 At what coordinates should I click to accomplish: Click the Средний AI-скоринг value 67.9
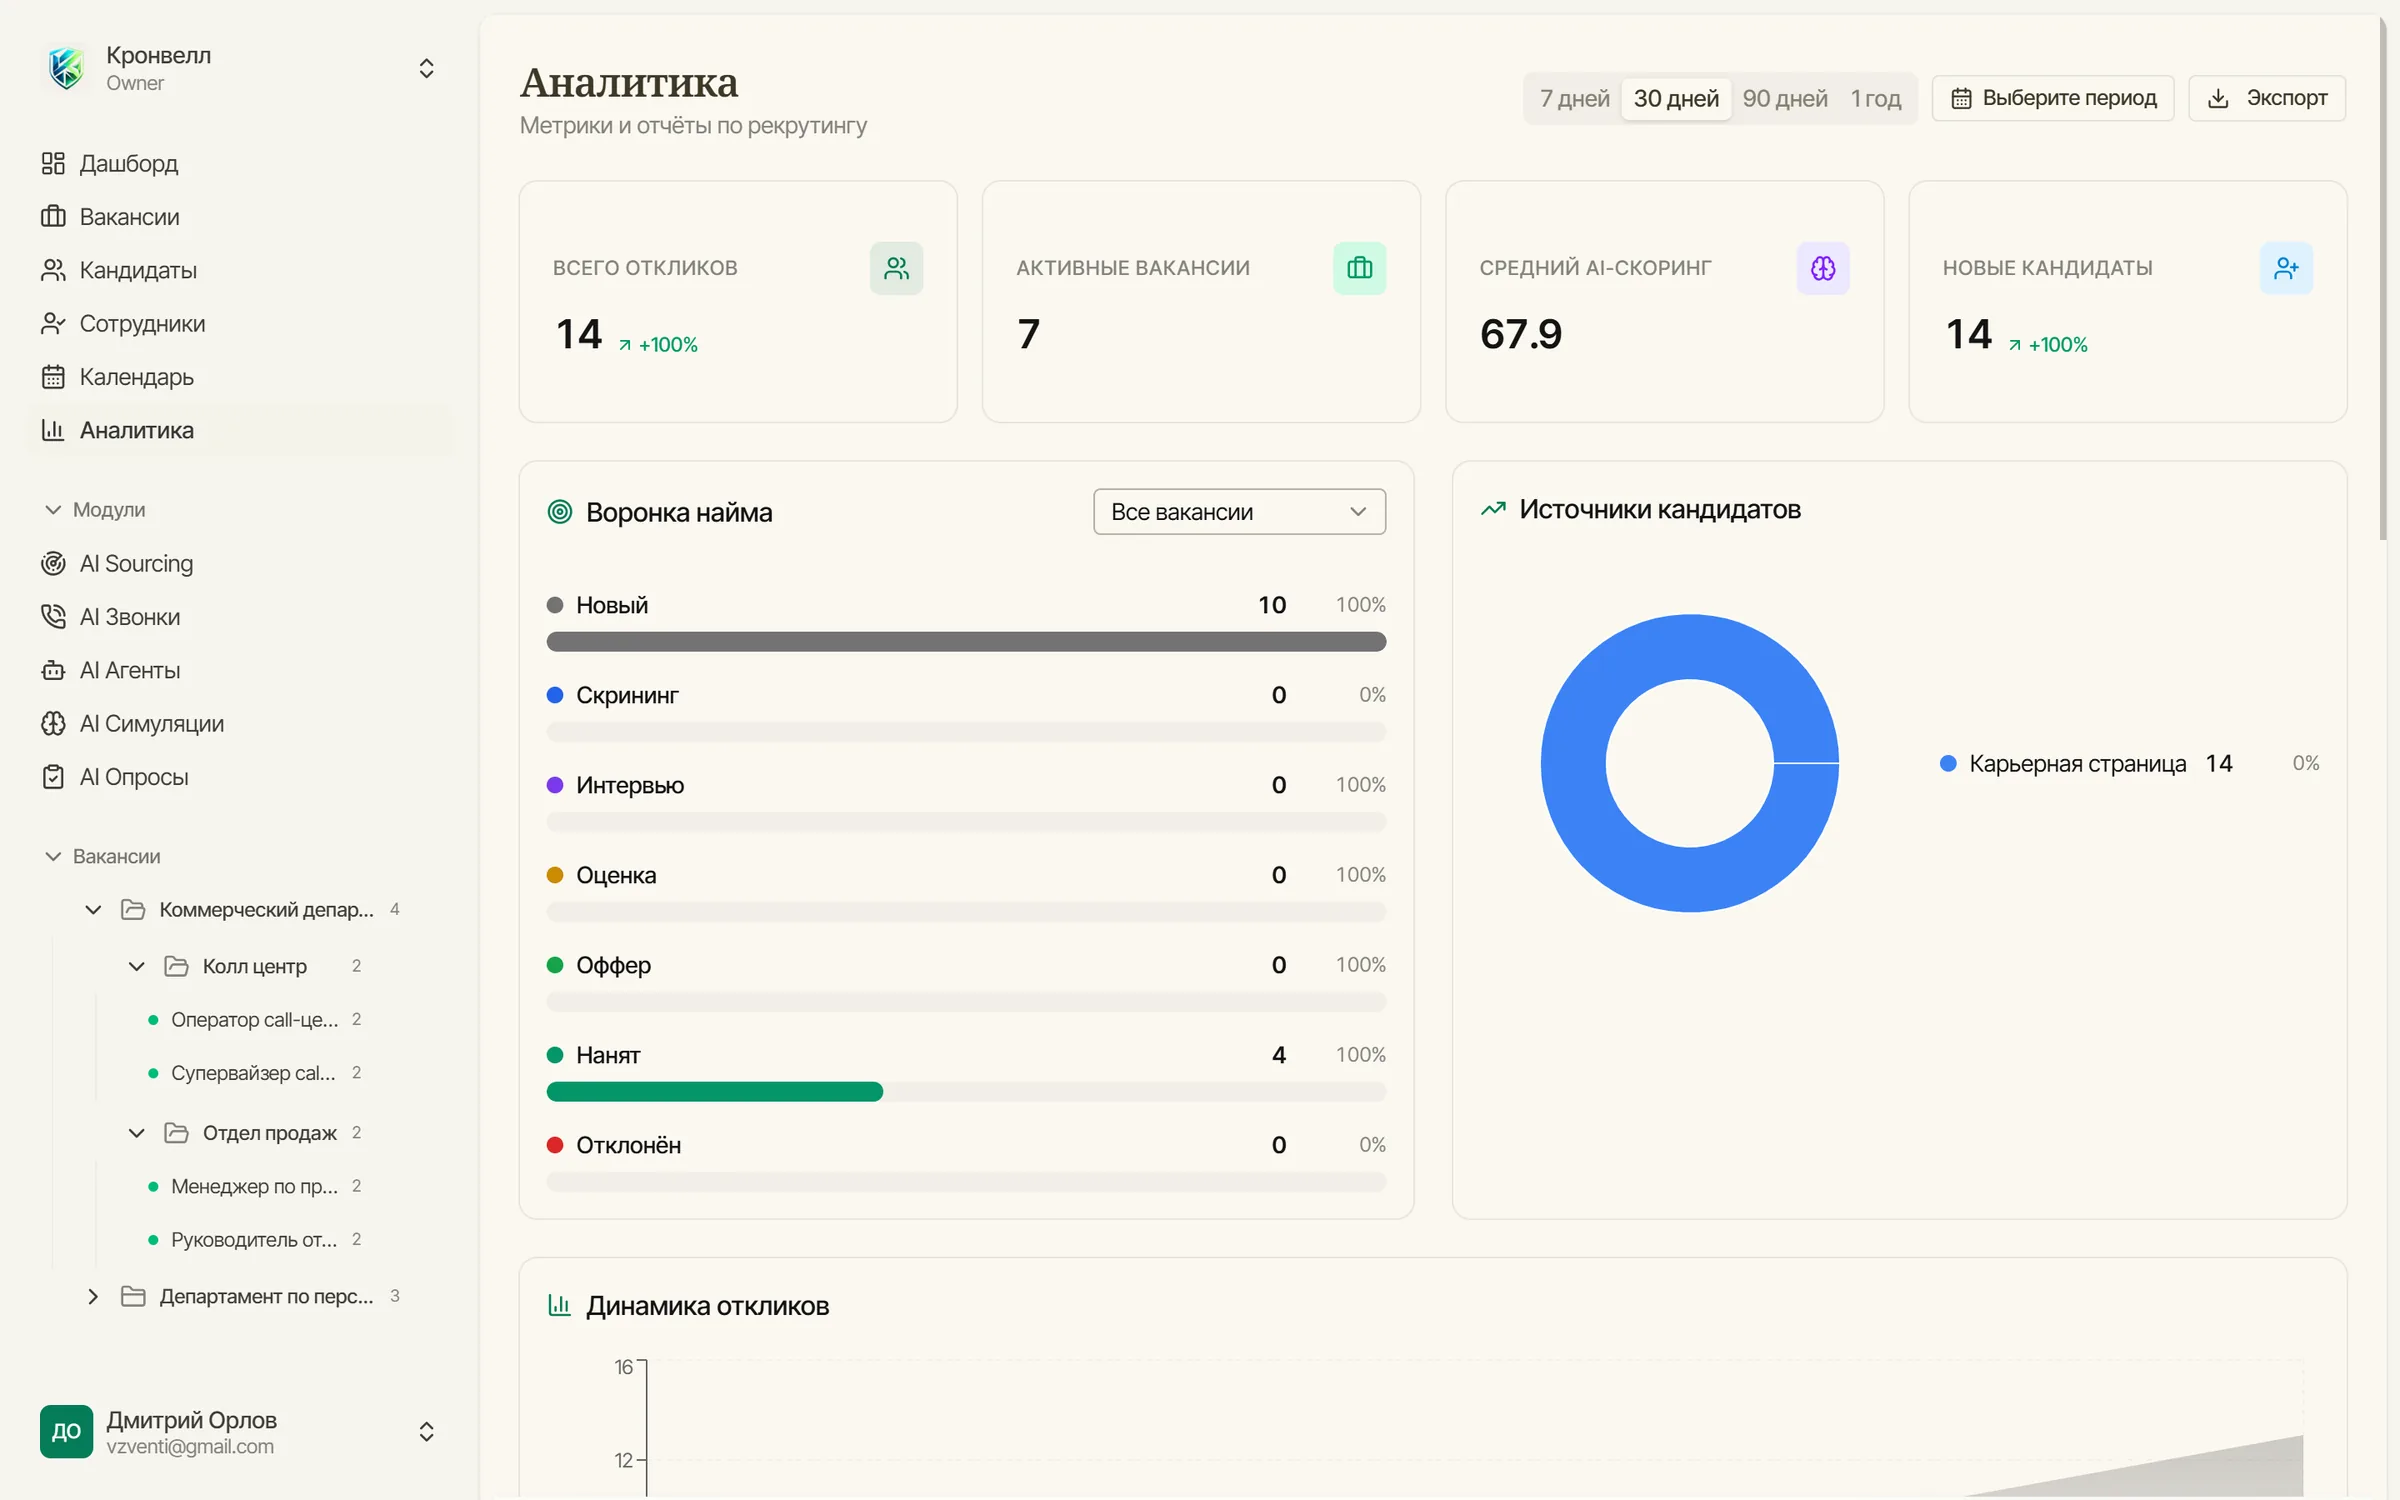point(1520,334)
